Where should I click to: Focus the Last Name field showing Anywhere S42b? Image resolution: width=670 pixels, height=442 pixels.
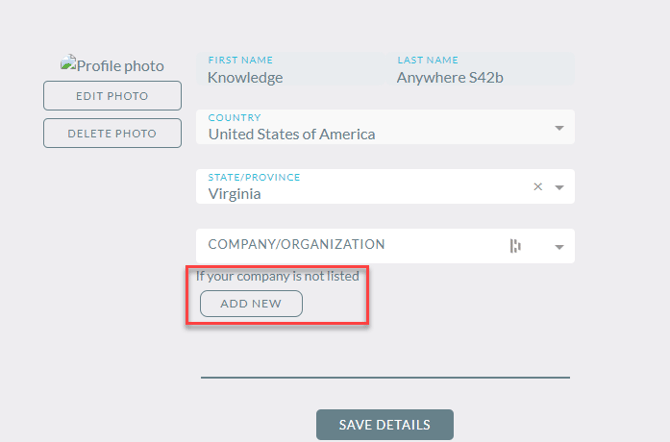click(x=480, y=69)
